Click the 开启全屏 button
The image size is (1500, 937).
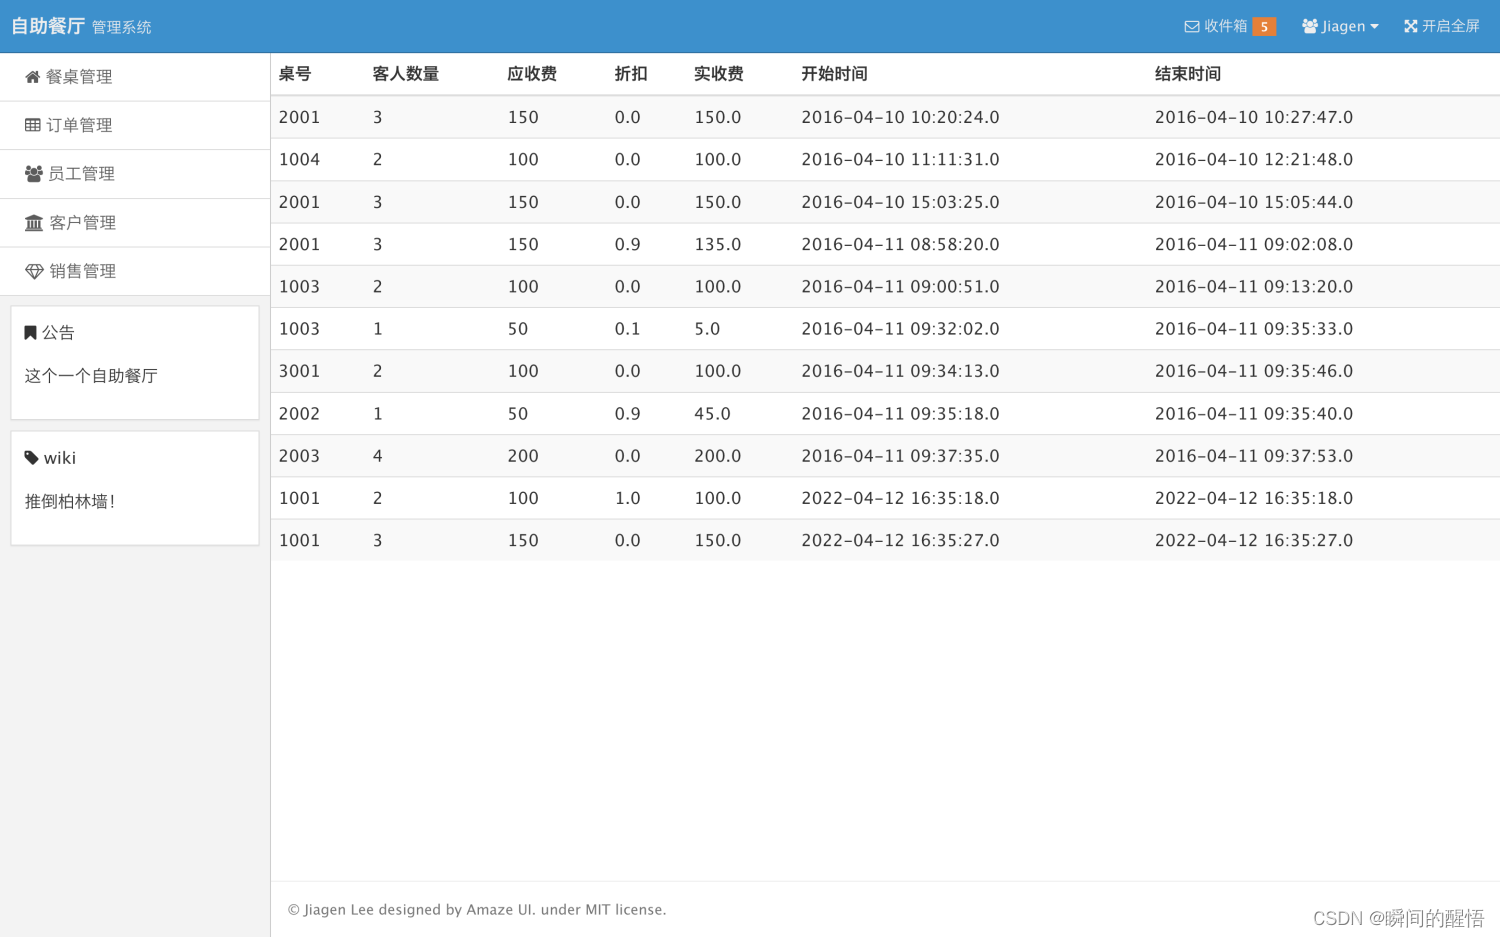coord(1440,26)
